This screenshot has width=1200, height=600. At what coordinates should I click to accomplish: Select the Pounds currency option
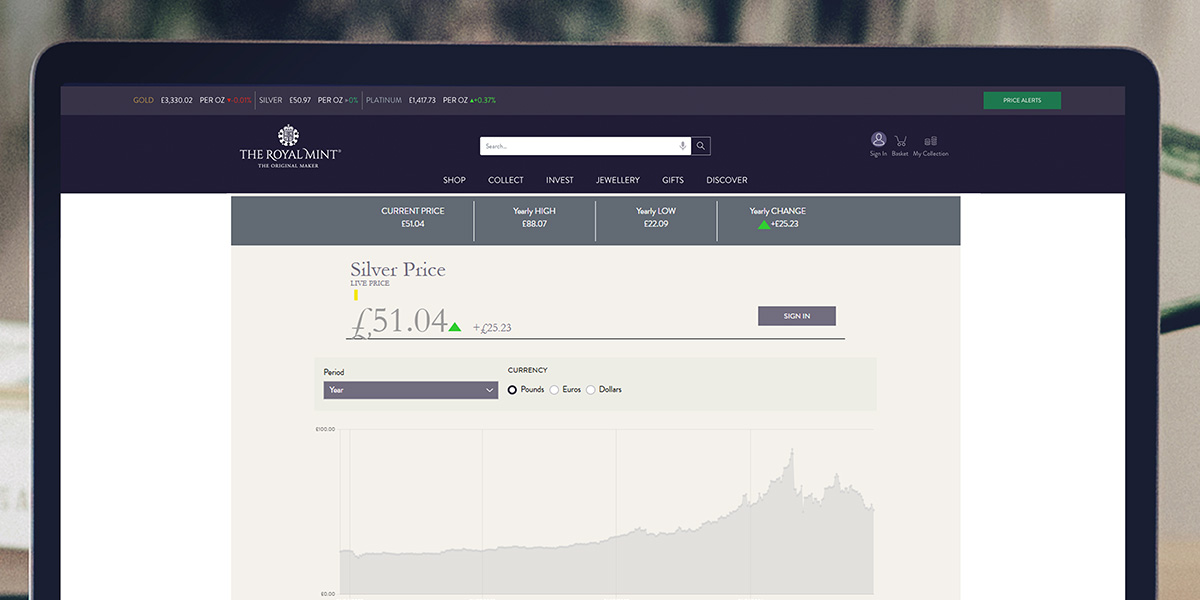513,390
